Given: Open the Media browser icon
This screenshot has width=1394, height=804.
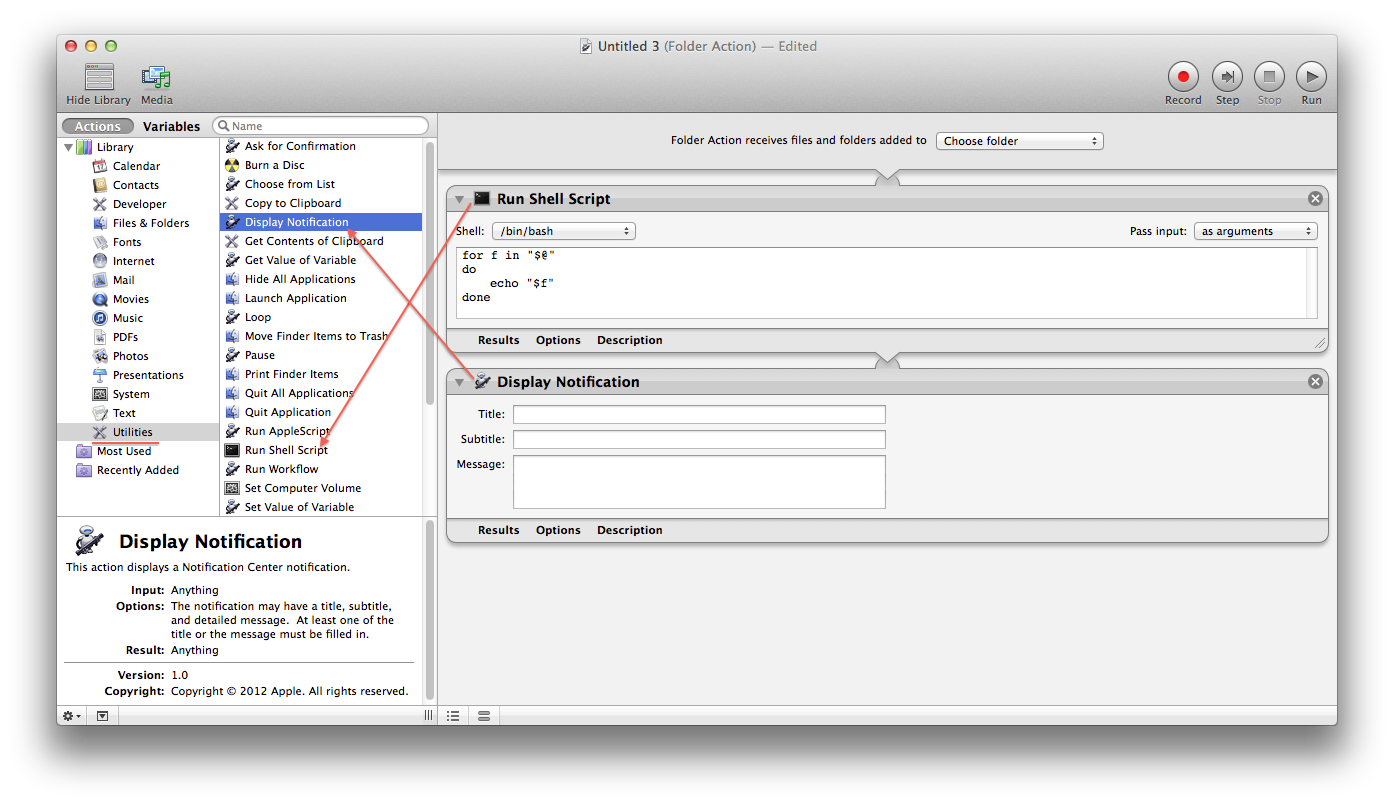Looking at the screenshot, I should click(x=156, y=78).
